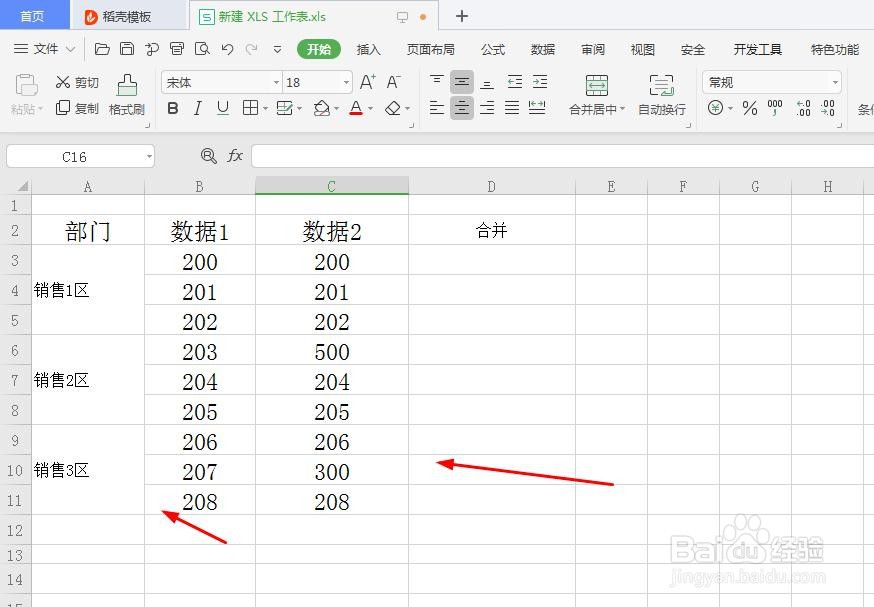Click the undo arrow icon
Viewport: 874px width, 607px height.
[x=227, y=48]
